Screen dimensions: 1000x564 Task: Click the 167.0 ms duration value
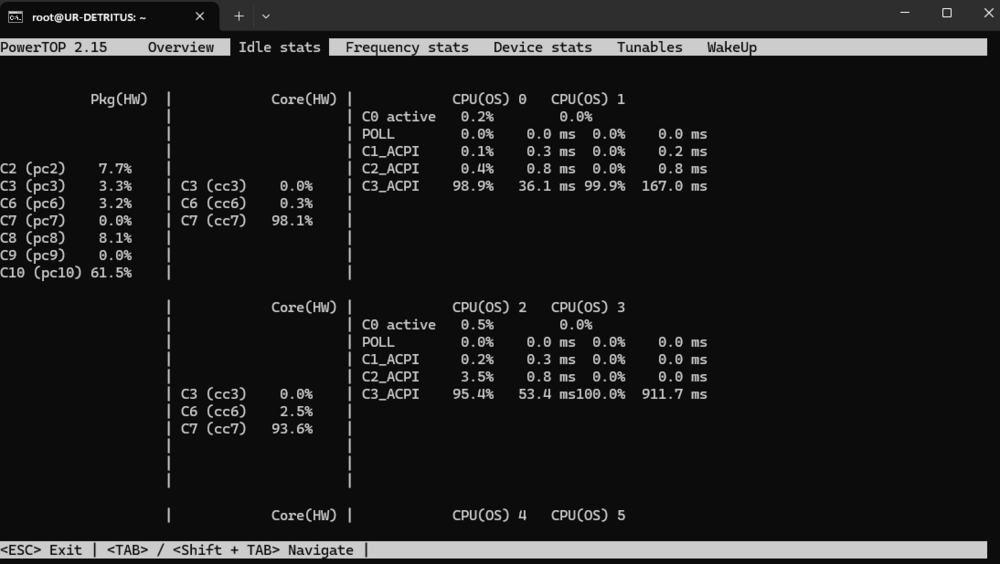[674, 186]
